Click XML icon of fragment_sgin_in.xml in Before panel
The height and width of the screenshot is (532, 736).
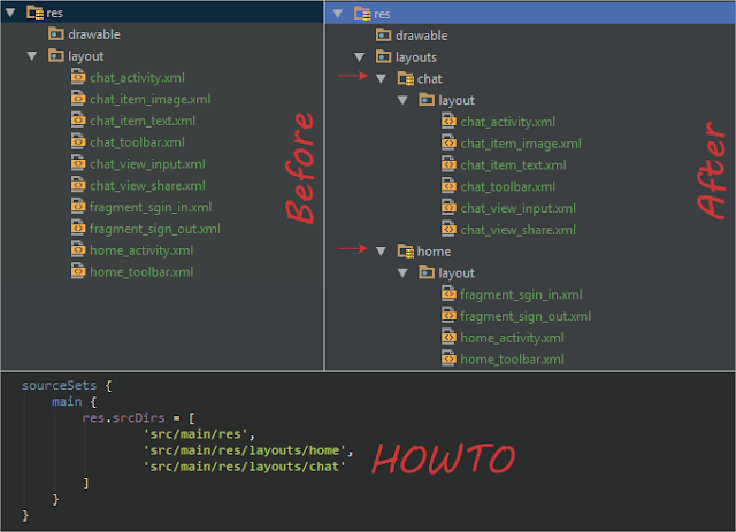click(x=78, y=206)
